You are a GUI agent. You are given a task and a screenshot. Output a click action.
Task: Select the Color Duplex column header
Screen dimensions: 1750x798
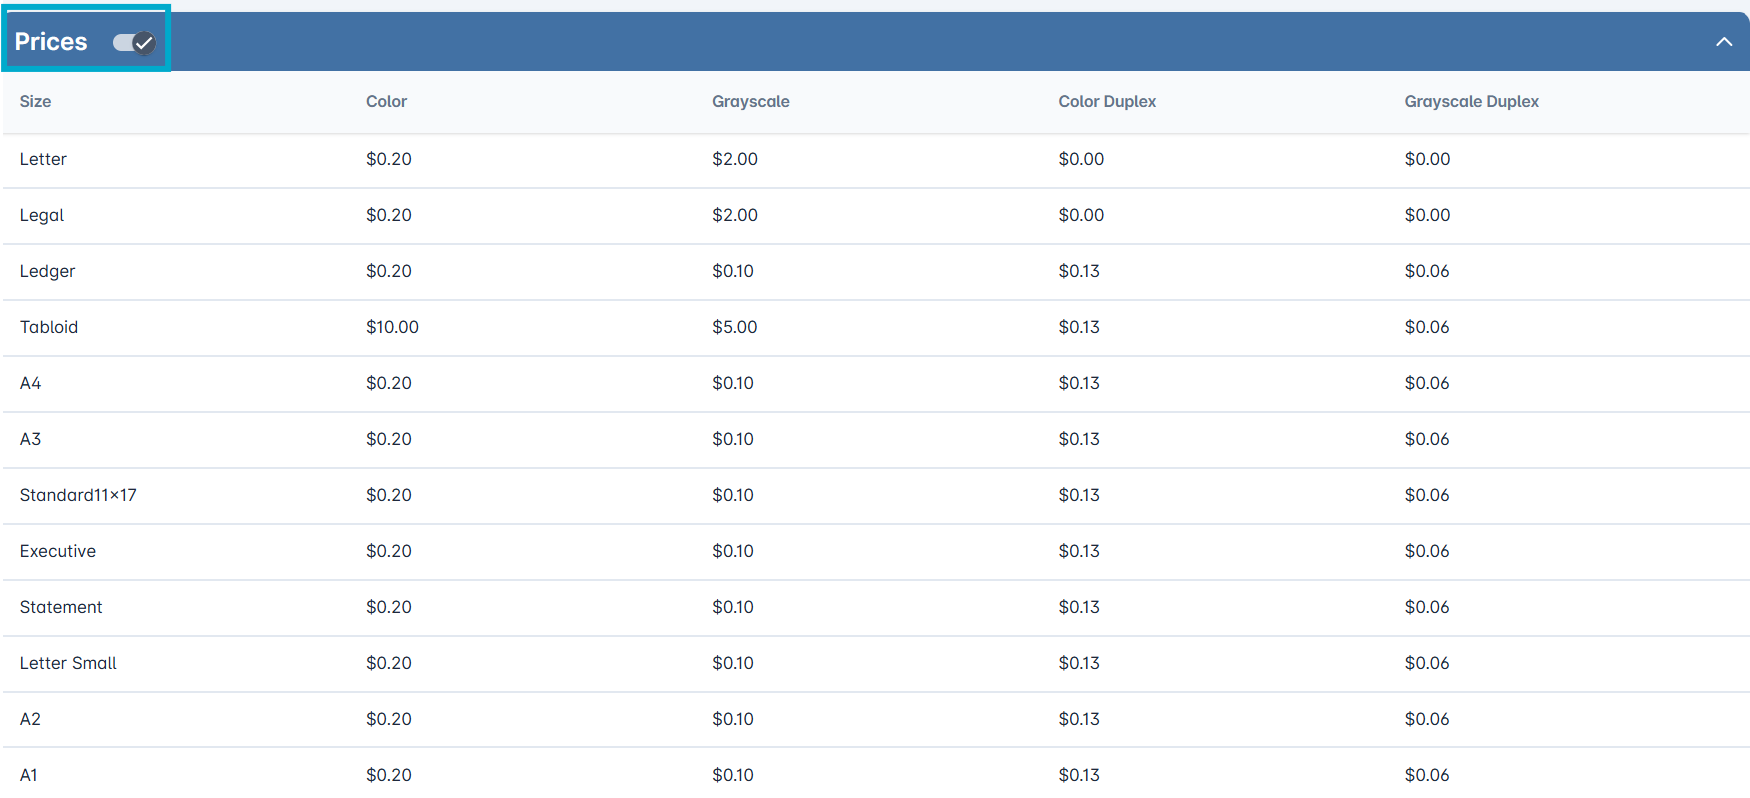coord(1107,101)
